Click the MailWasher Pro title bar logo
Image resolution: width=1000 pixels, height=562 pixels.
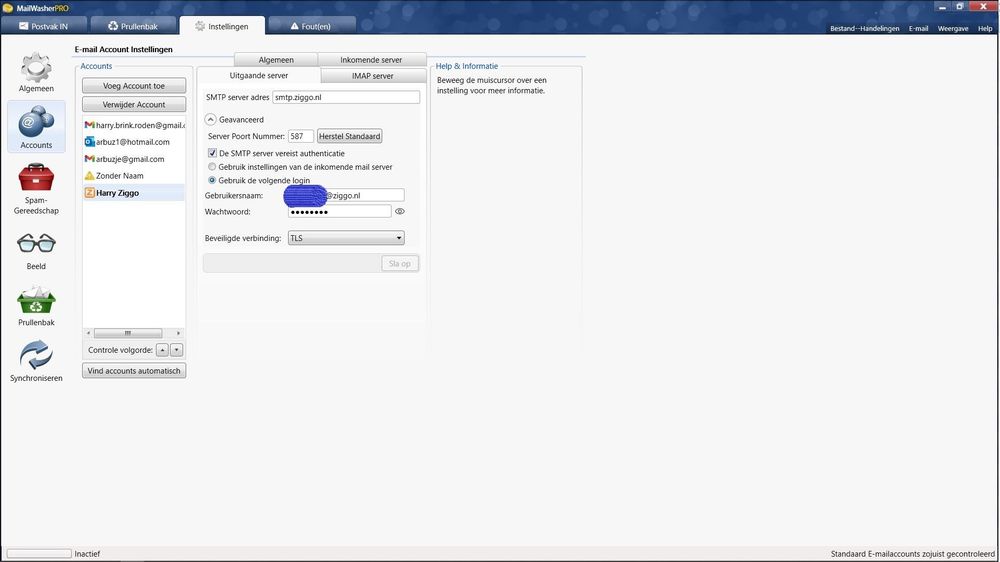click(x=8, y=8)
